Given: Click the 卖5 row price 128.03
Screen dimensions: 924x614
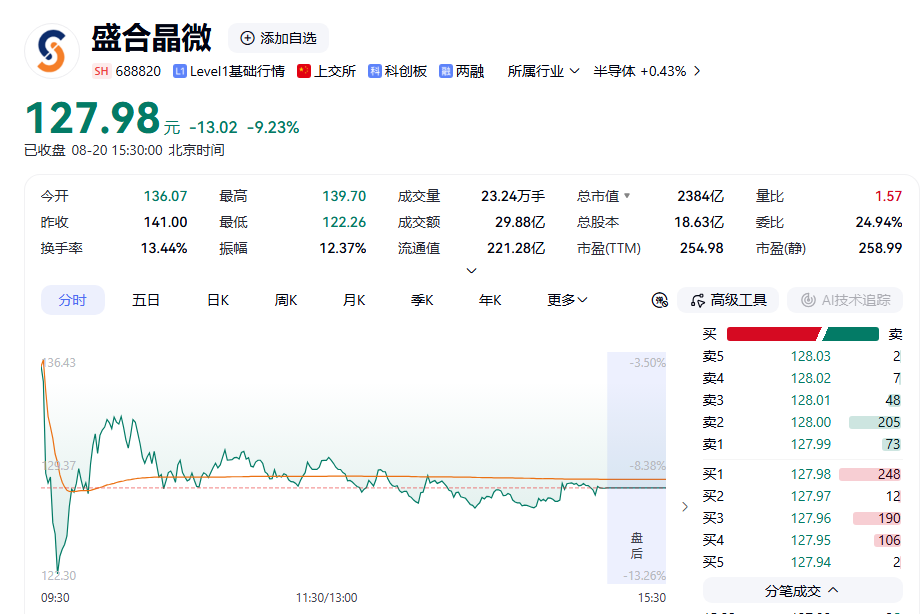Looking at the screenshot, I should coord(811,356).
